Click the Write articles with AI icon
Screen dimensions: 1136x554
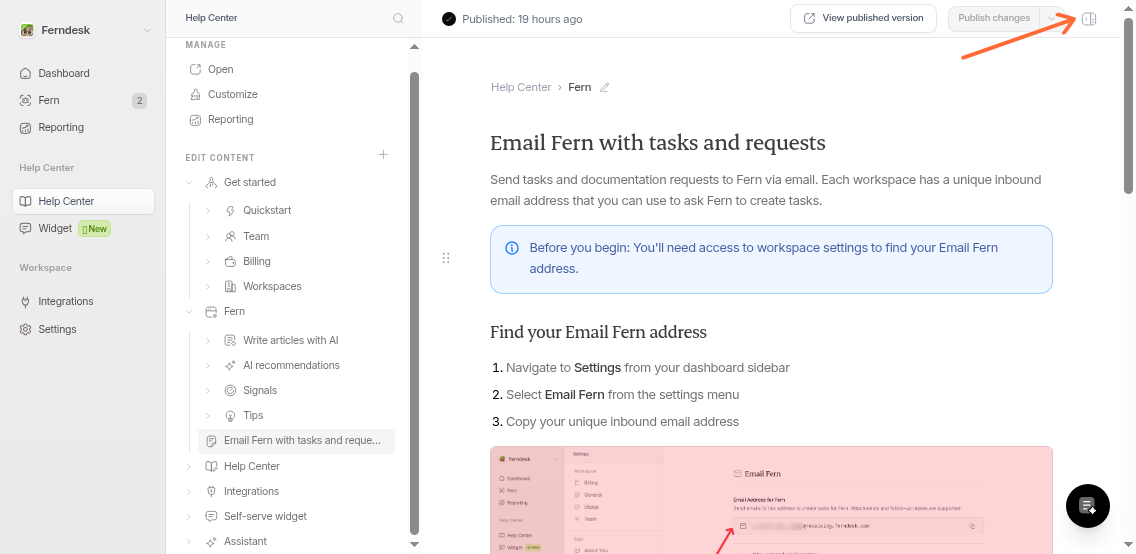(230, 340)
